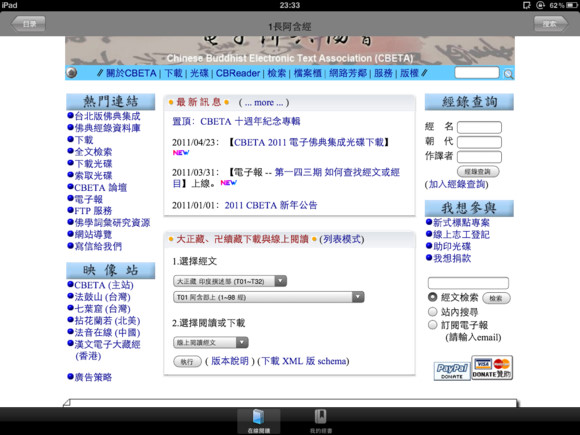Open 檔案櫃 in navigation bar

(x=307, y=73)
